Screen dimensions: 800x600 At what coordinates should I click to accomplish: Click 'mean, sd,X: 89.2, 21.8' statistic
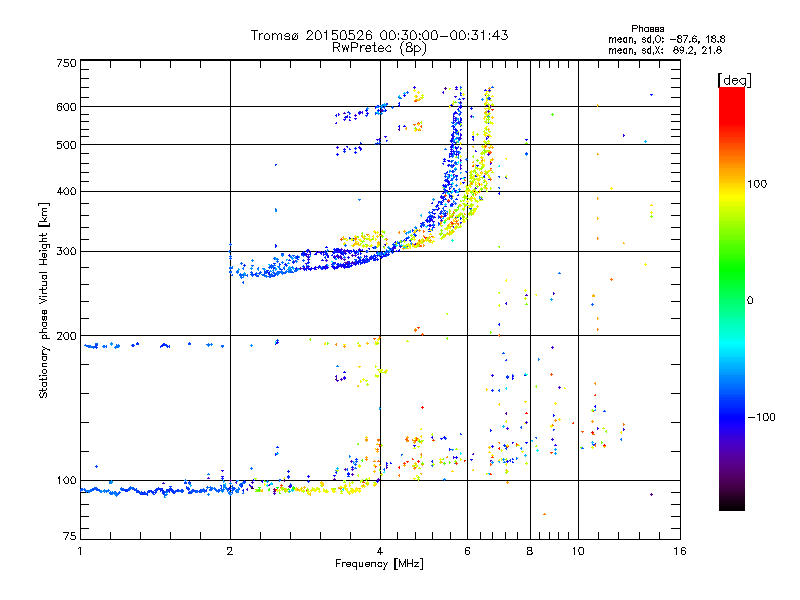click(x=665, y=50)
